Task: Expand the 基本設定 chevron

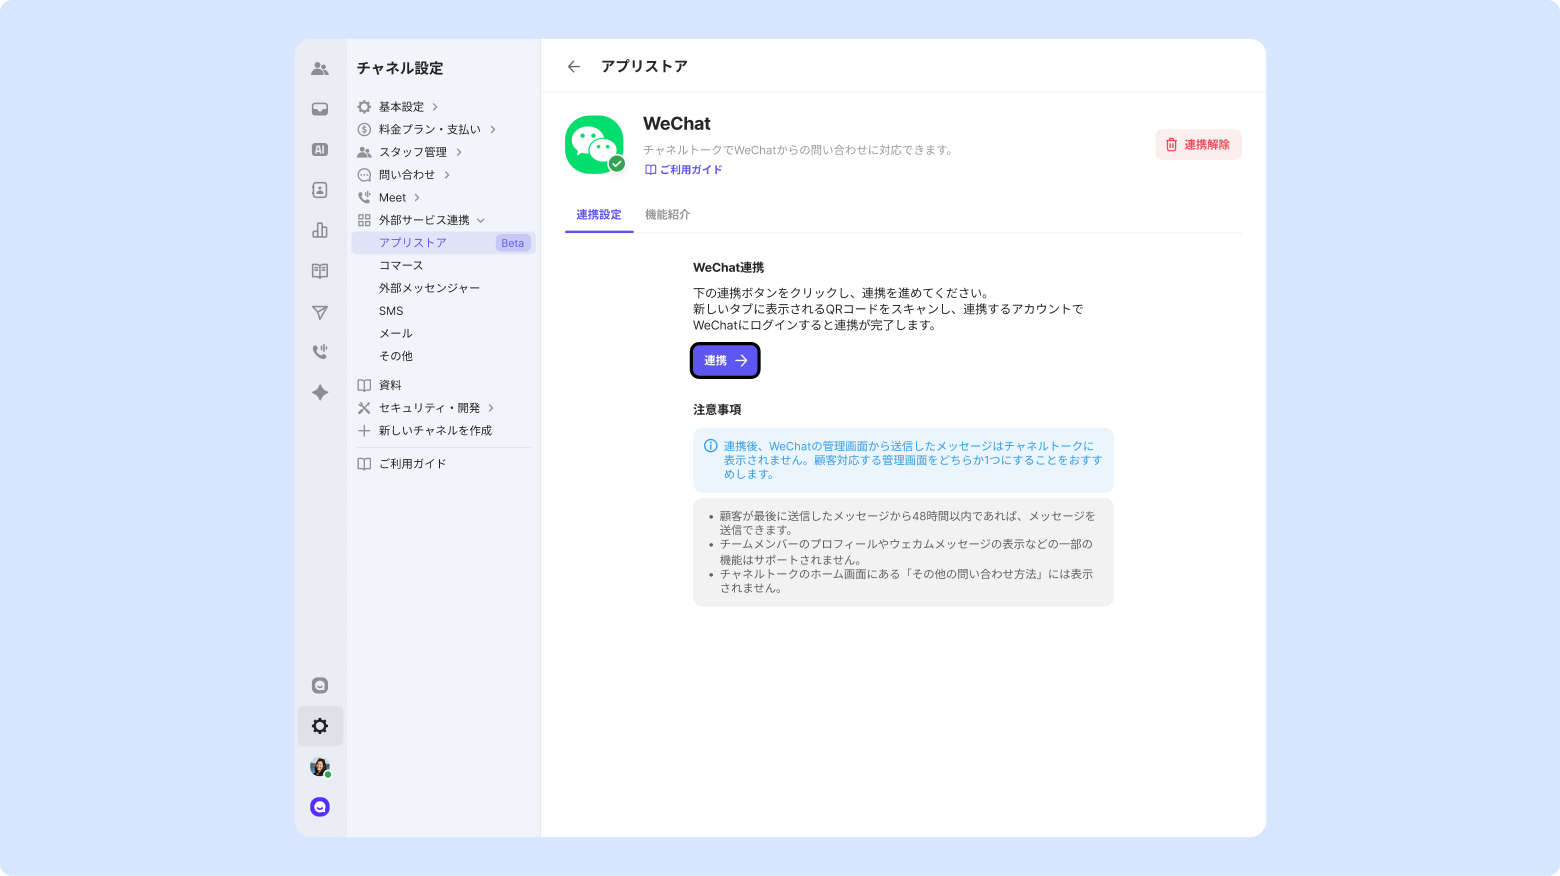Action: [435, 107]
